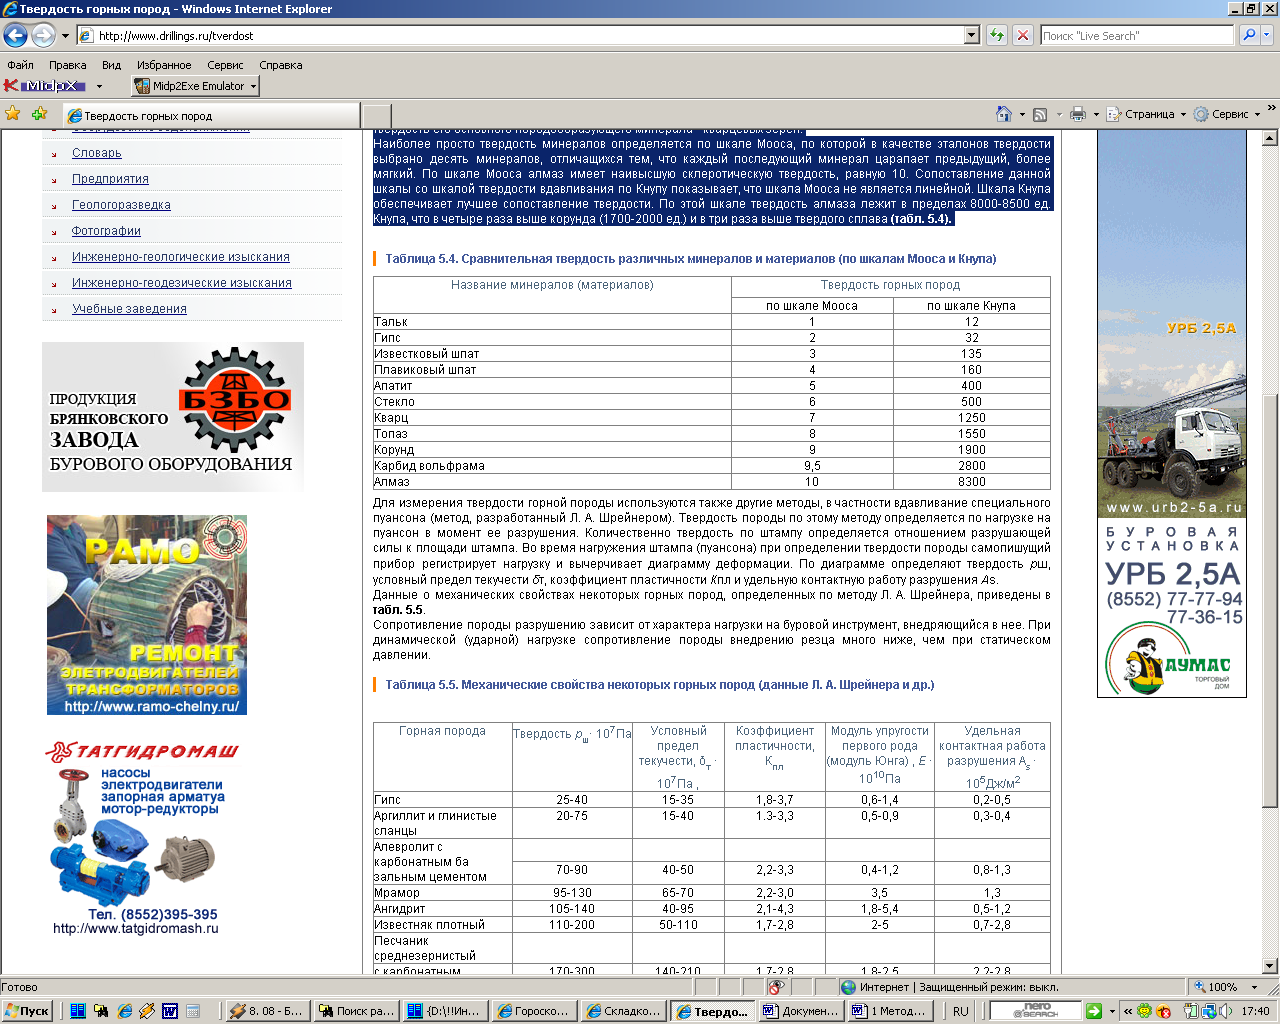Expand hidden tray icons with the chevron
This screenshot has width=1280, height=1024.
1128,1011
